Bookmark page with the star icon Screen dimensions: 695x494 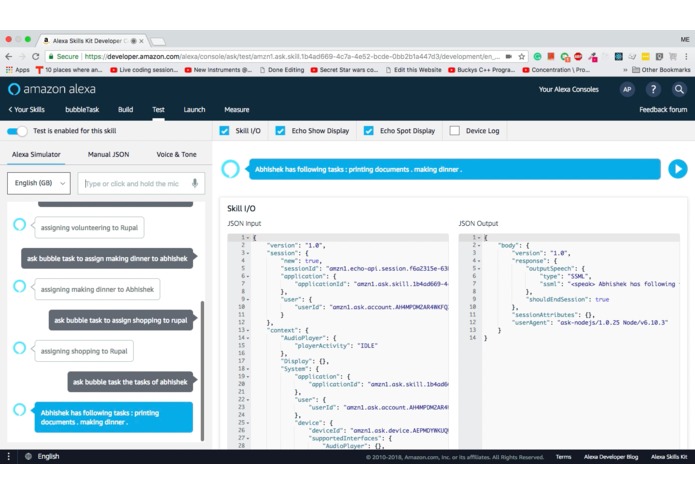pos(522,56)
